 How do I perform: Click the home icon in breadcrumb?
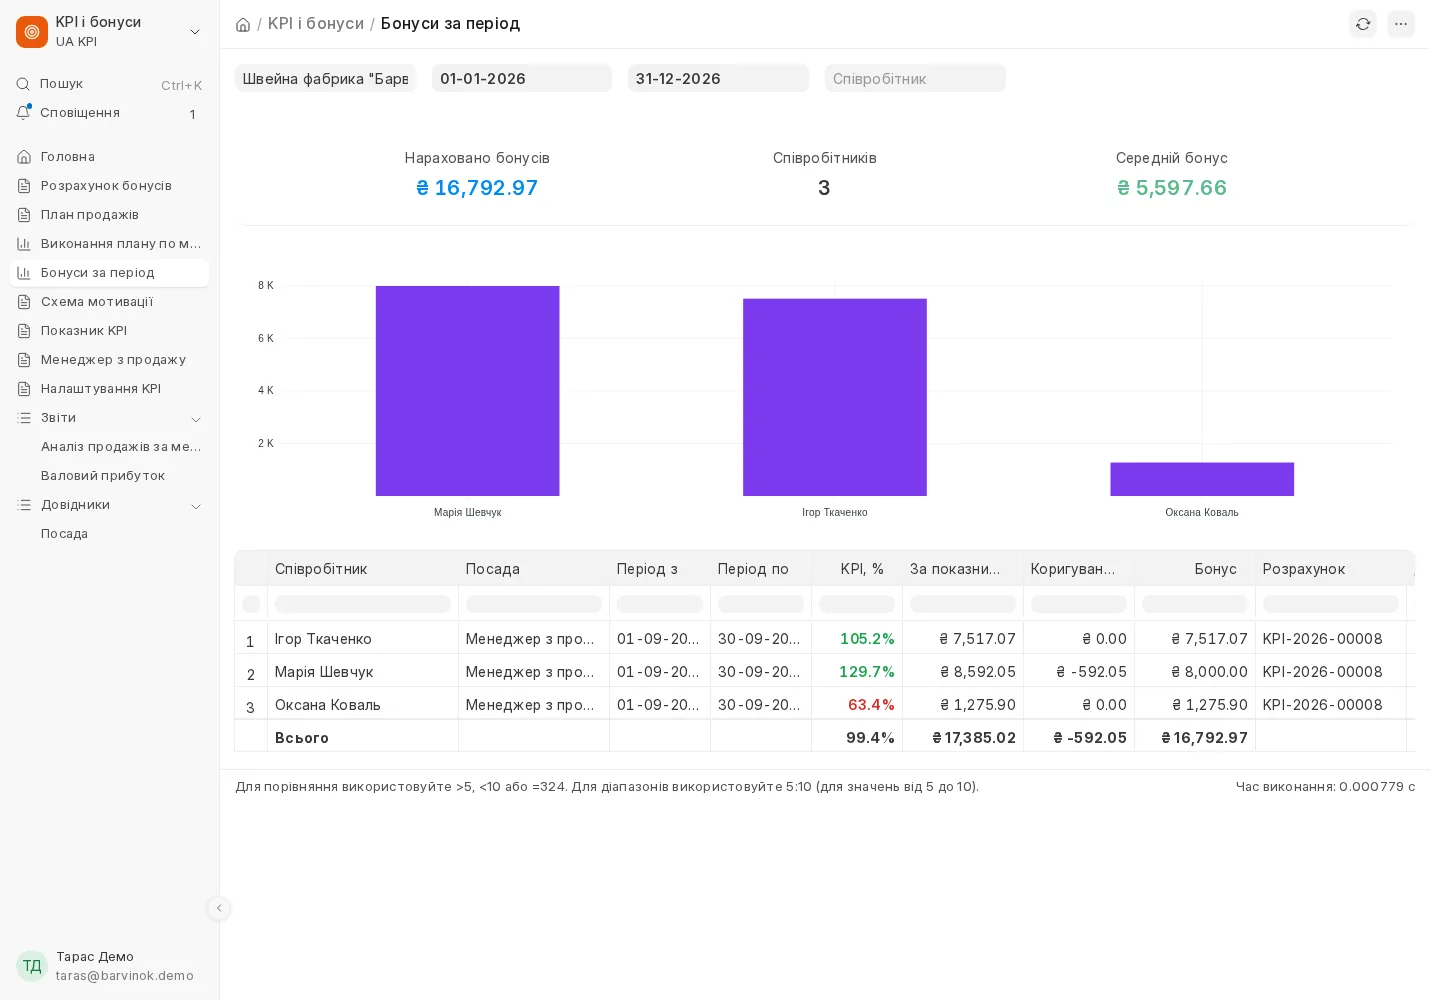coord(243,24)
